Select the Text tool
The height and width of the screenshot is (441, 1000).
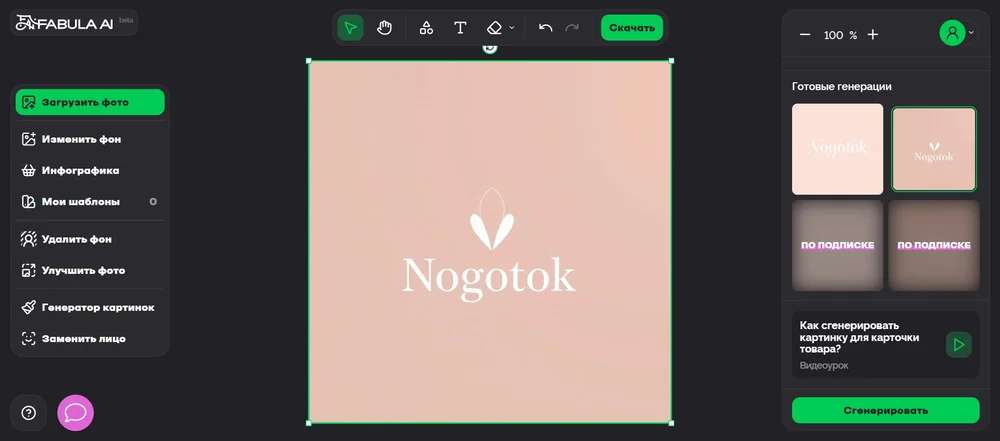(460, 28)
